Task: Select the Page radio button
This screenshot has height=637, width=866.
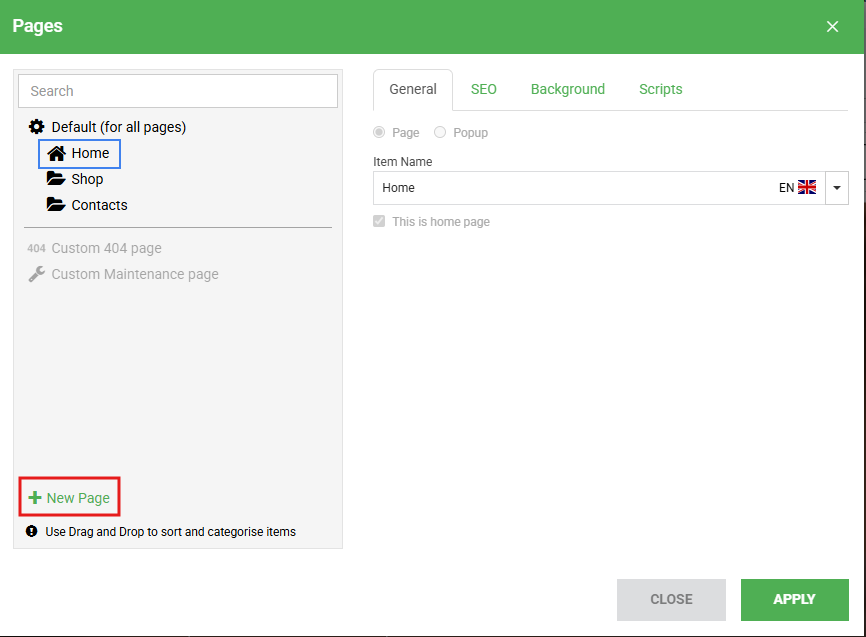Action: point(379,132)
